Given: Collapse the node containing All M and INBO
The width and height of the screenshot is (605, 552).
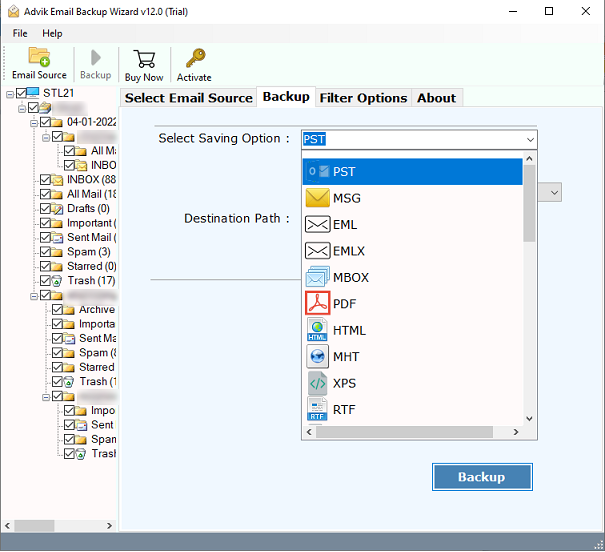Looking at the screenshot, I should coord(46,137).
